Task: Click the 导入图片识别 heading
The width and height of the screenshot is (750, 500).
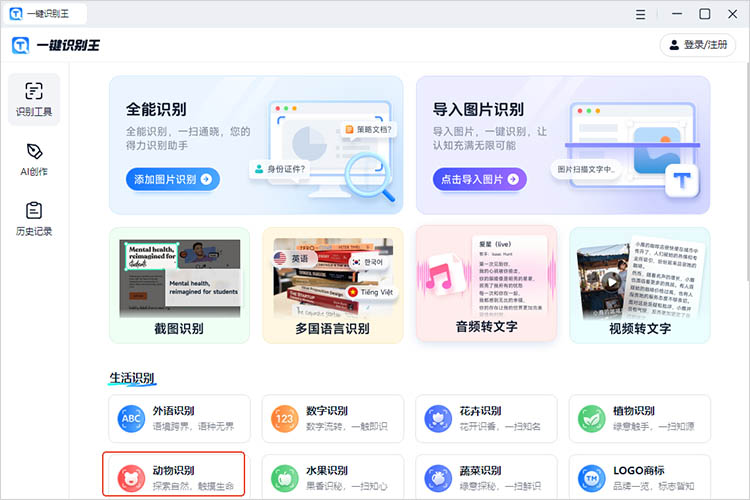Action: (478, 110)
